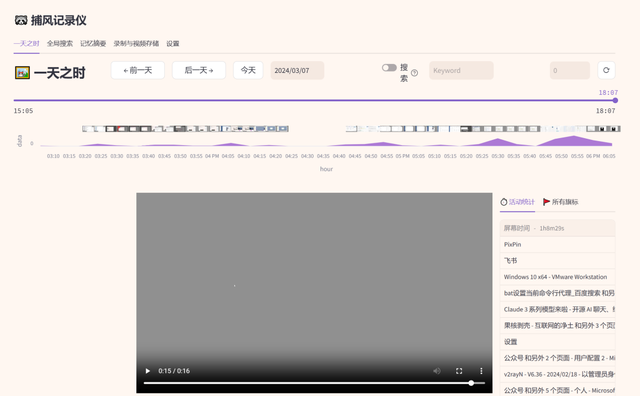Jump to next day with 后一天
The width and height of the screenshot is (640, 396).
[x=199, y=70]
